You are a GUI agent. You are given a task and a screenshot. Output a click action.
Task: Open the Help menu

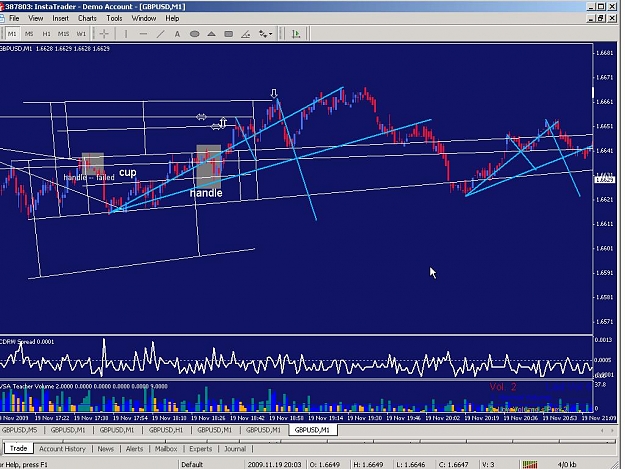click(x=172, y=18)
